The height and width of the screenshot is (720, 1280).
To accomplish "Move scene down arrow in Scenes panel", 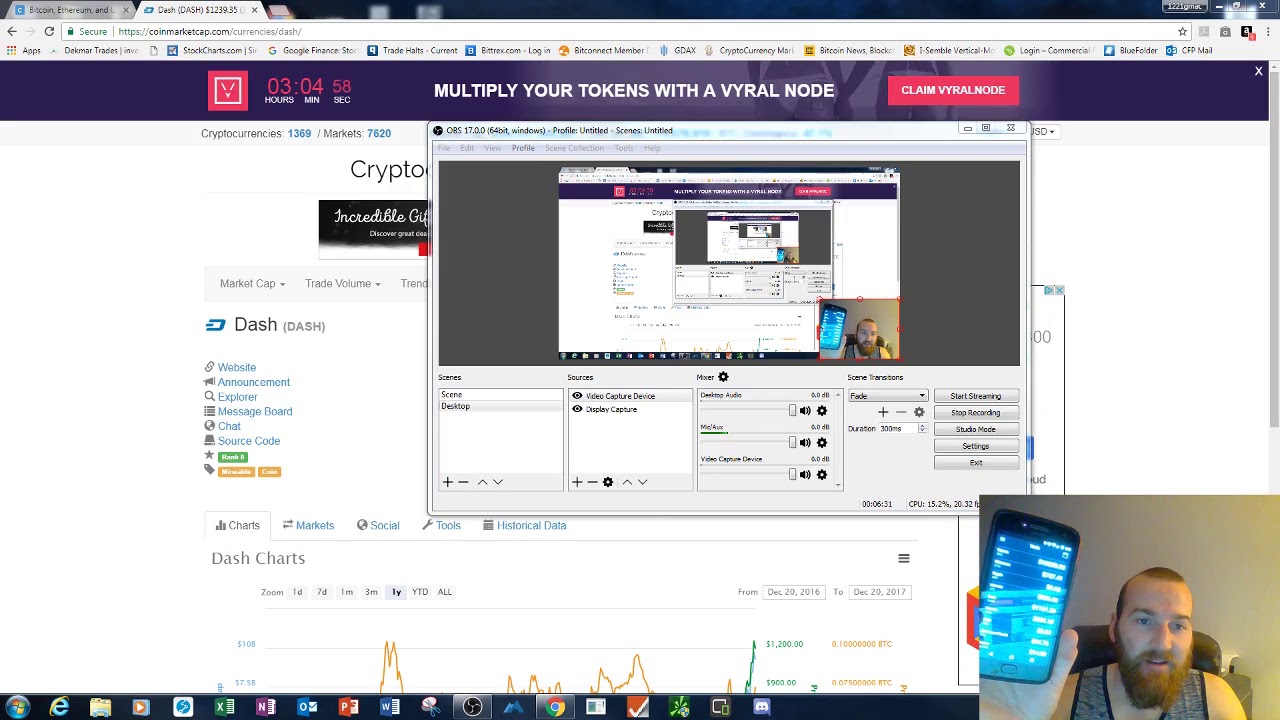I will 498,482.
